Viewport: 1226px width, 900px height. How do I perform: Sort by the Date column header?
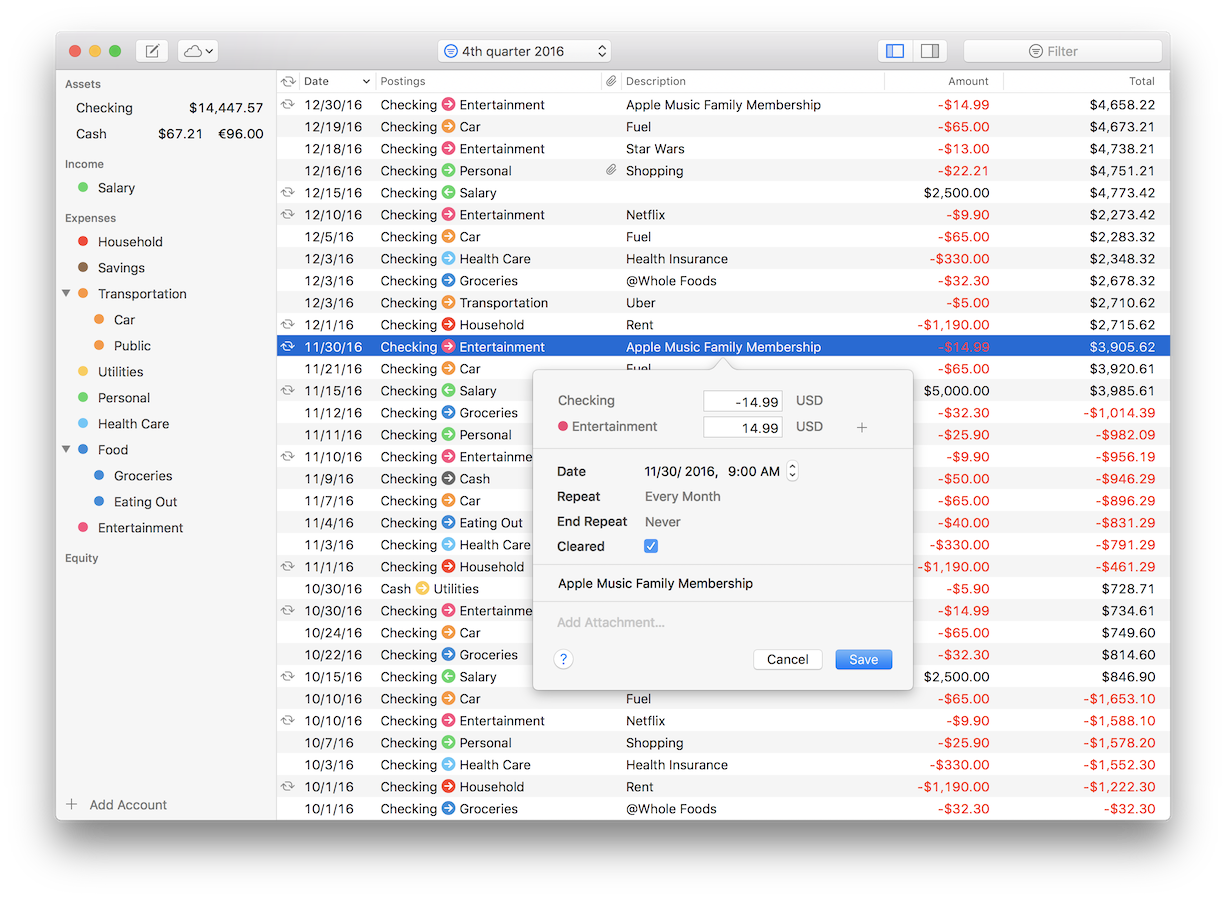[337, 81]
